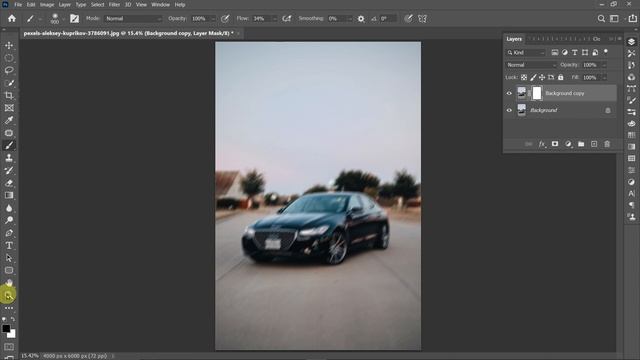Select the Eraser tool
Image resolution: width=640 pixels, height=360 pixels.
tap(9, 183)
